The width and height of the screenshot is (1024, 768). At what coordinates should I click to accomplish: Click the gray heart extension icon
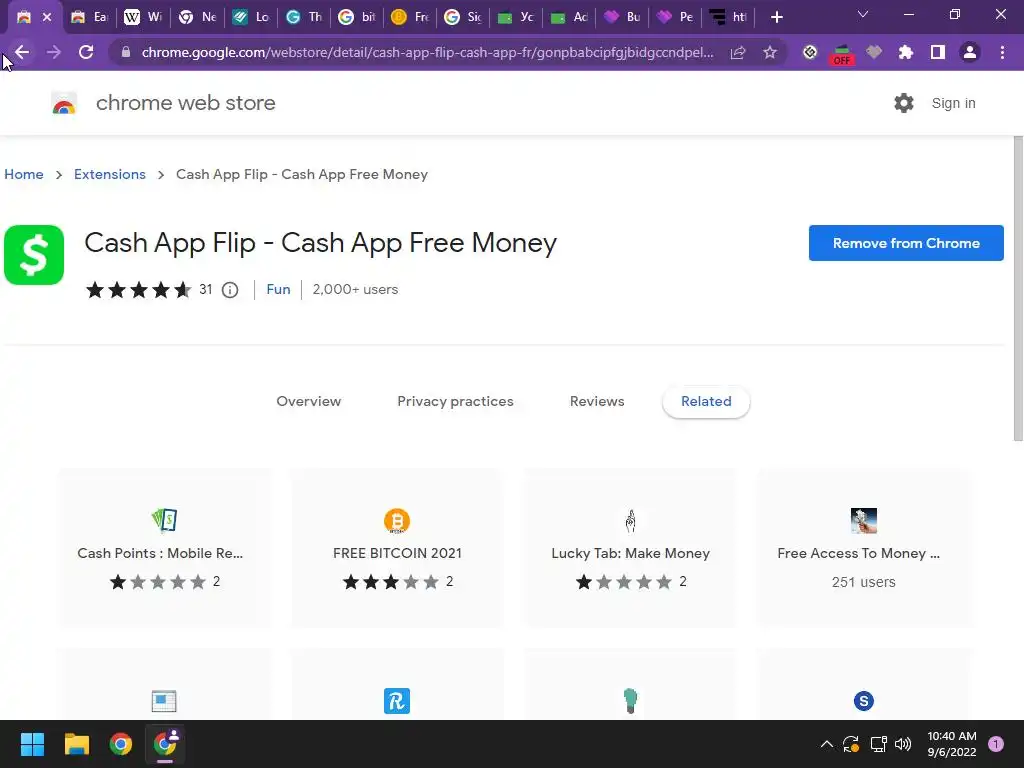pyautogui.click(x=874, y=52)
